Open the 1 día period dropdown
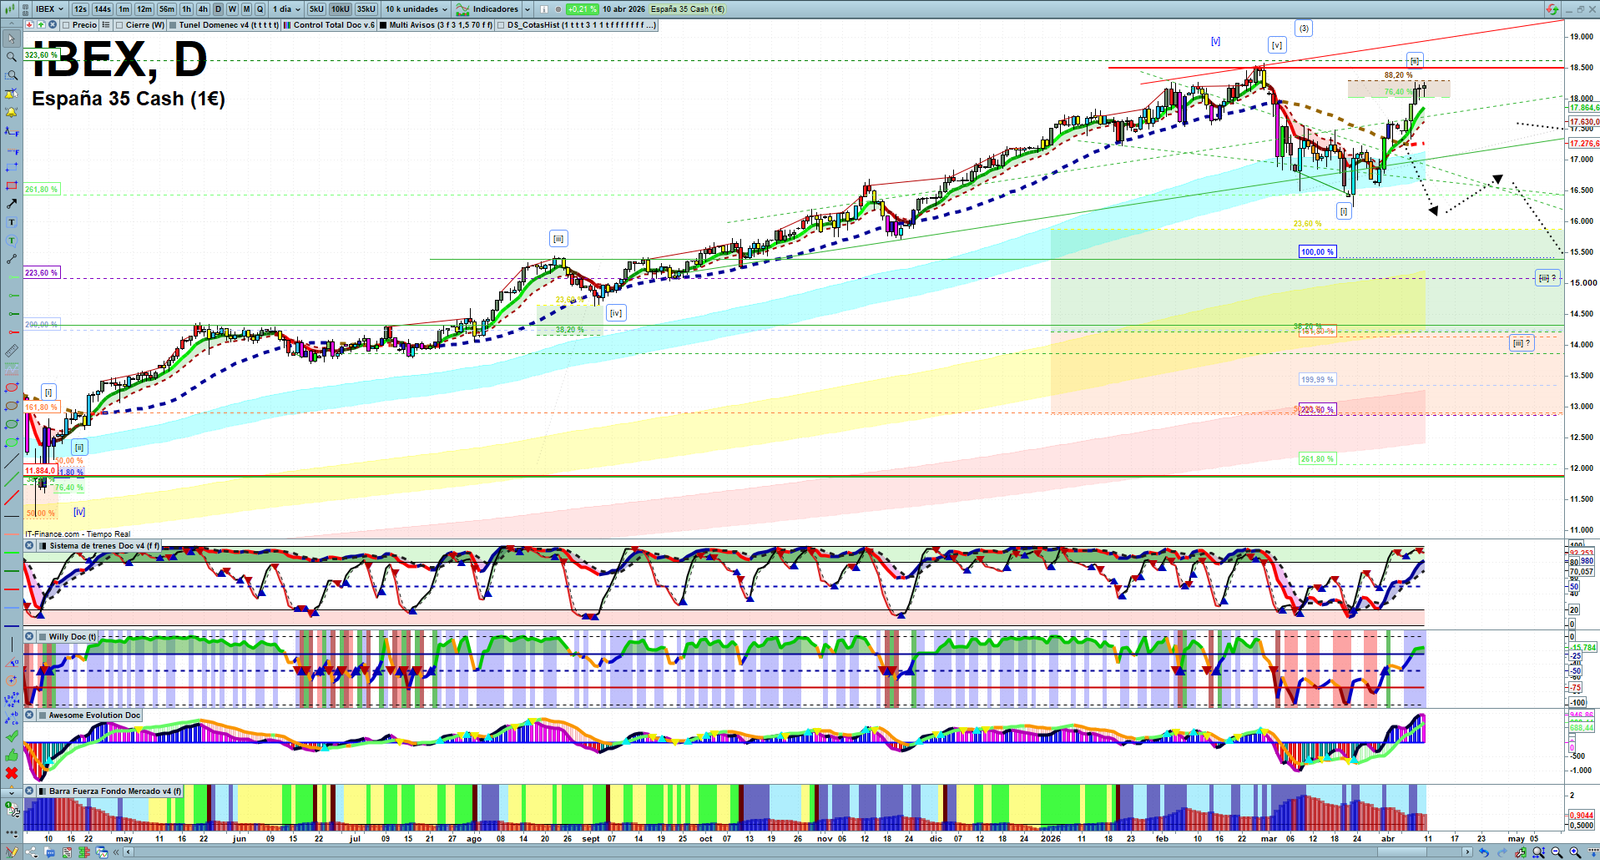The image size is (1600, 860). tap(286, 9)
